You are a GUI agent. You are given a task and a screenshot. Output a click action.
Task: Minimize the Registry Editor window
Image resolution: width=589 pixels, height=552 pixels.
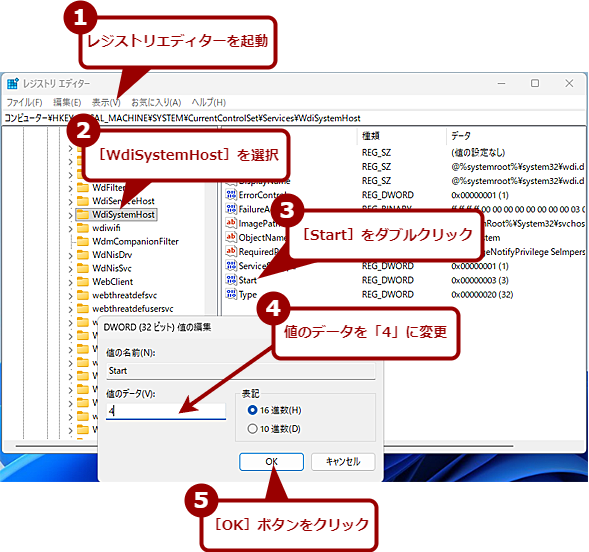tap(501, 83)
